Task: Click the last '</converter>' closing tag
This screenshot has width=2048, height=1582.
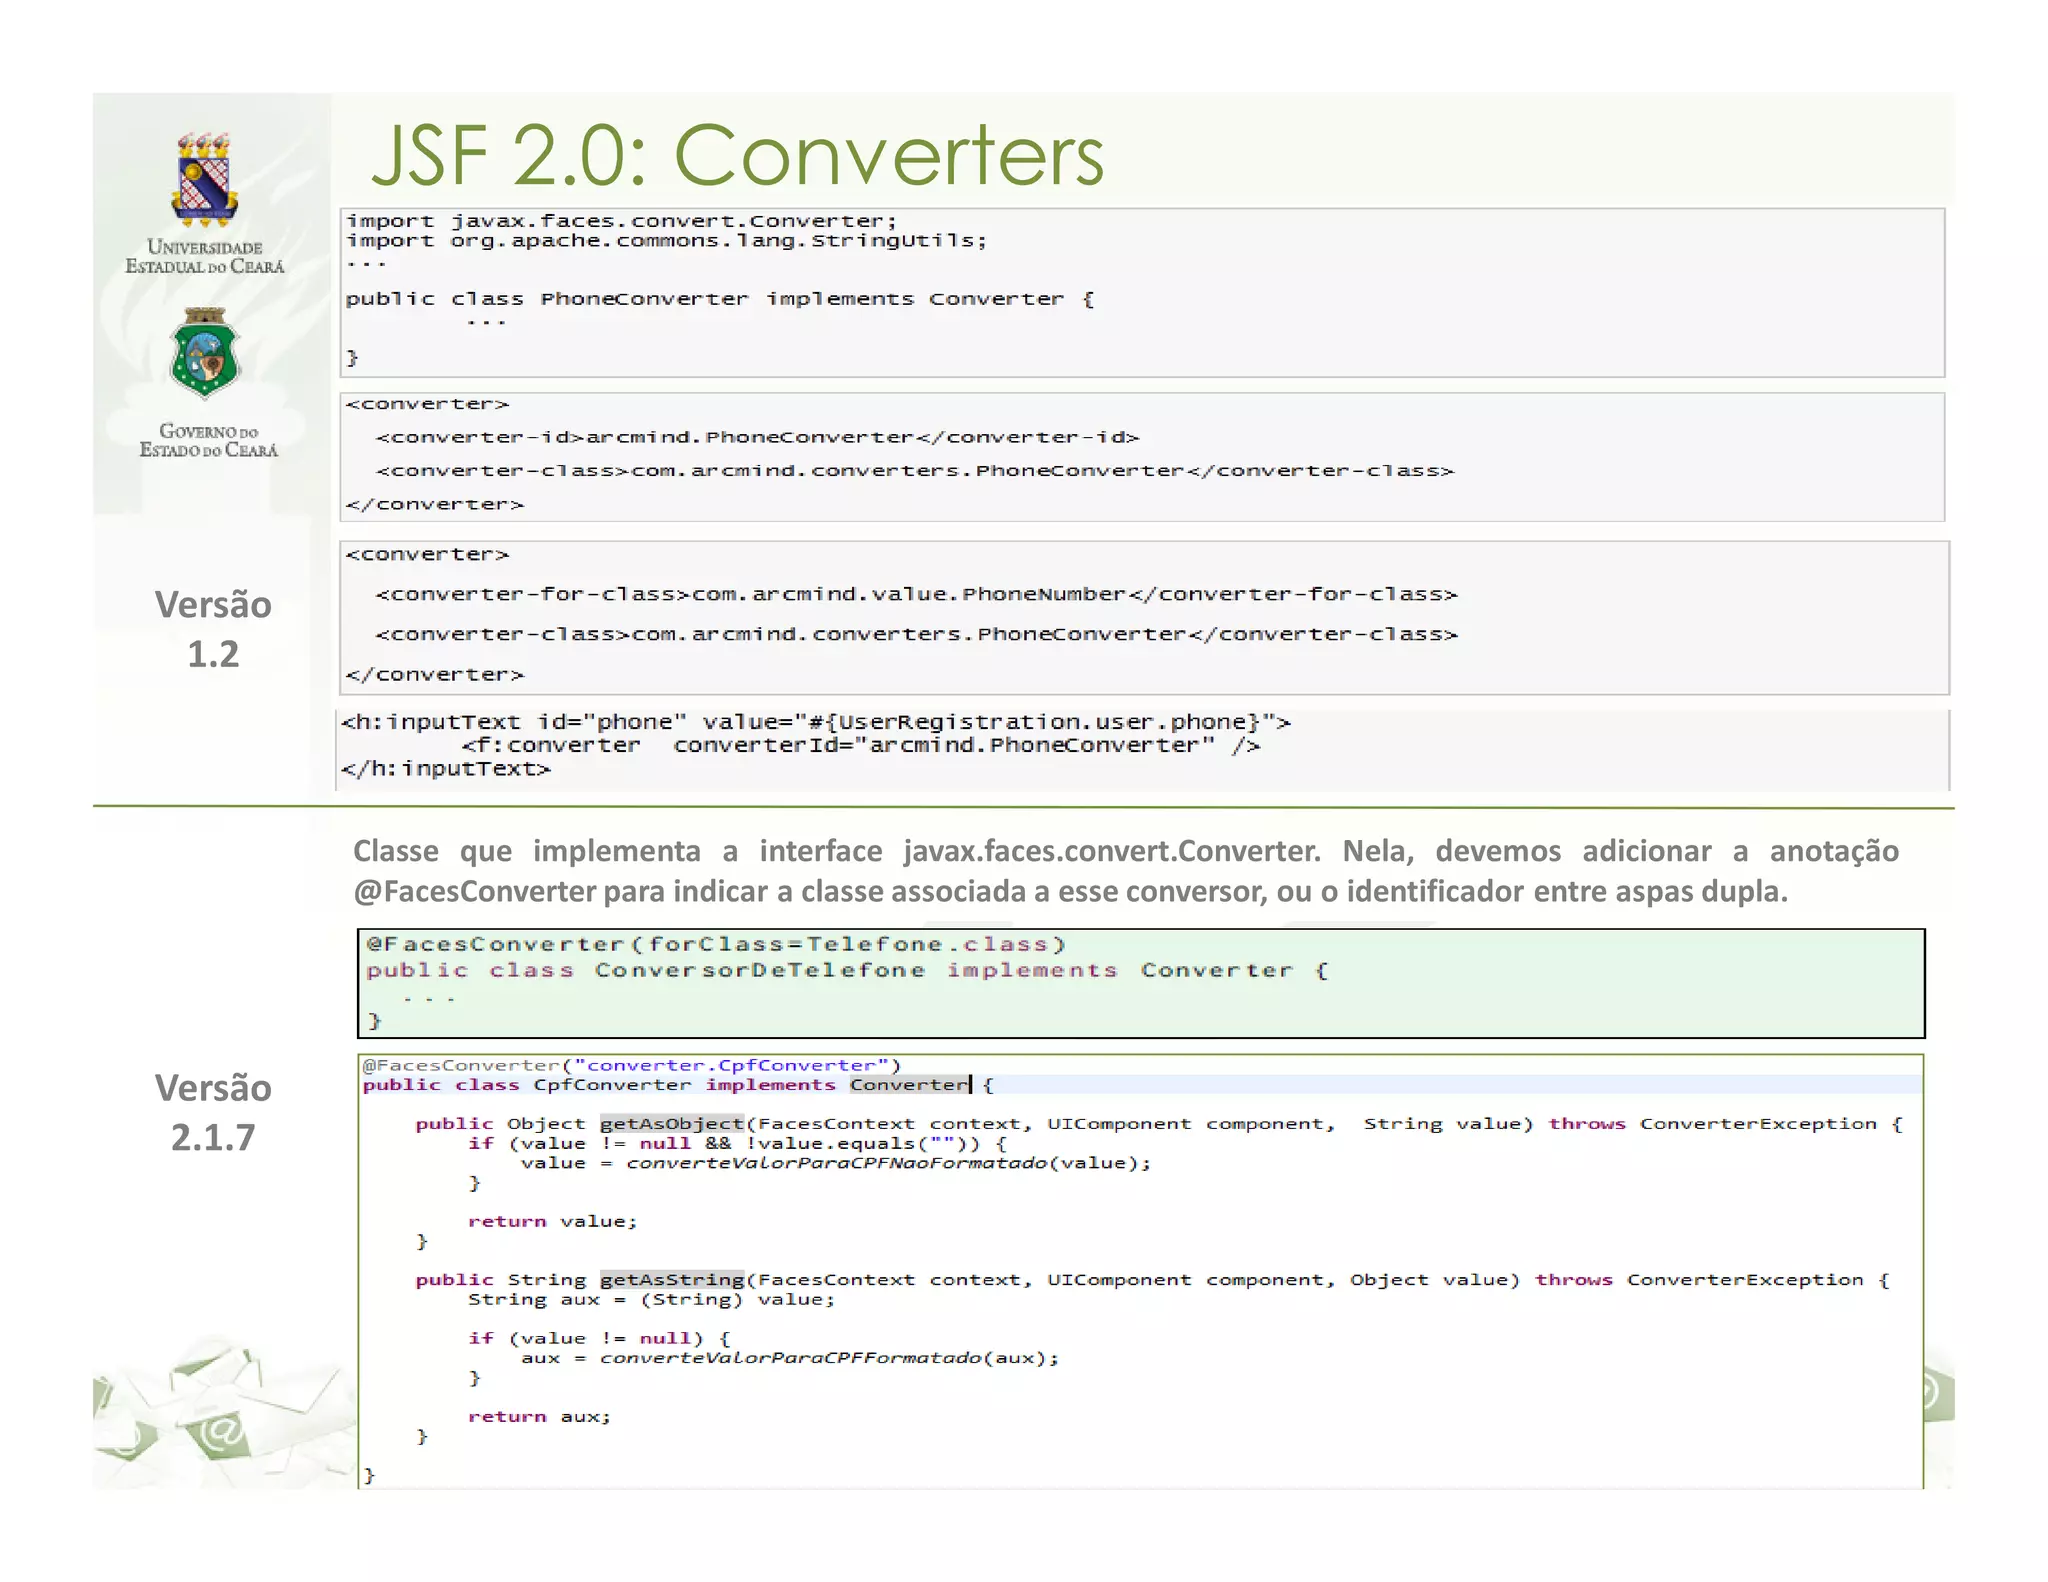Action: (434, 675)
